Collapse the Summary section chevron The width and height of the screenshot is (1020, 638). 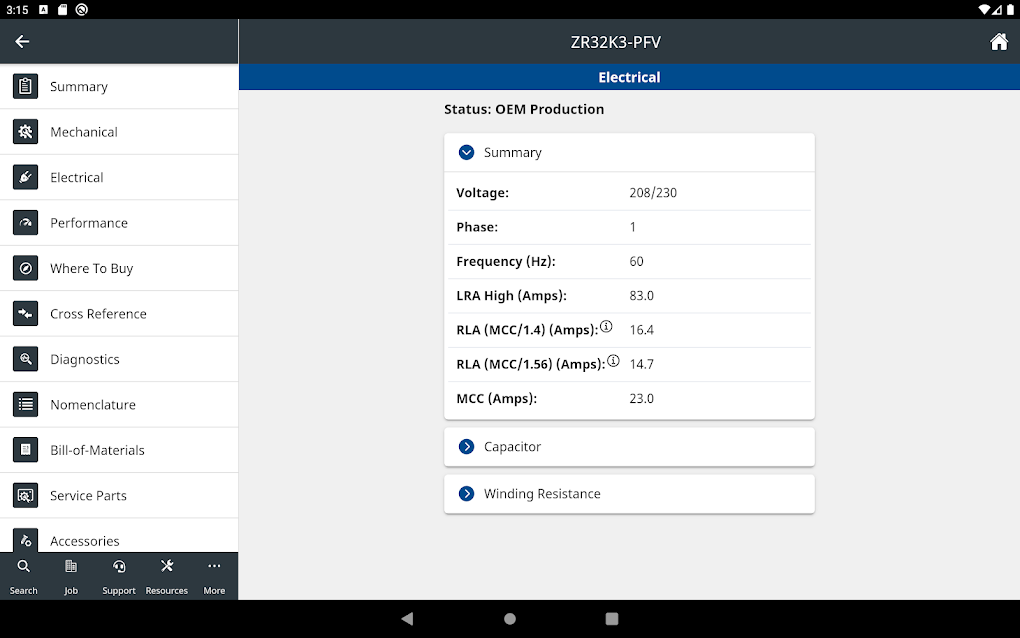point(466,152)
